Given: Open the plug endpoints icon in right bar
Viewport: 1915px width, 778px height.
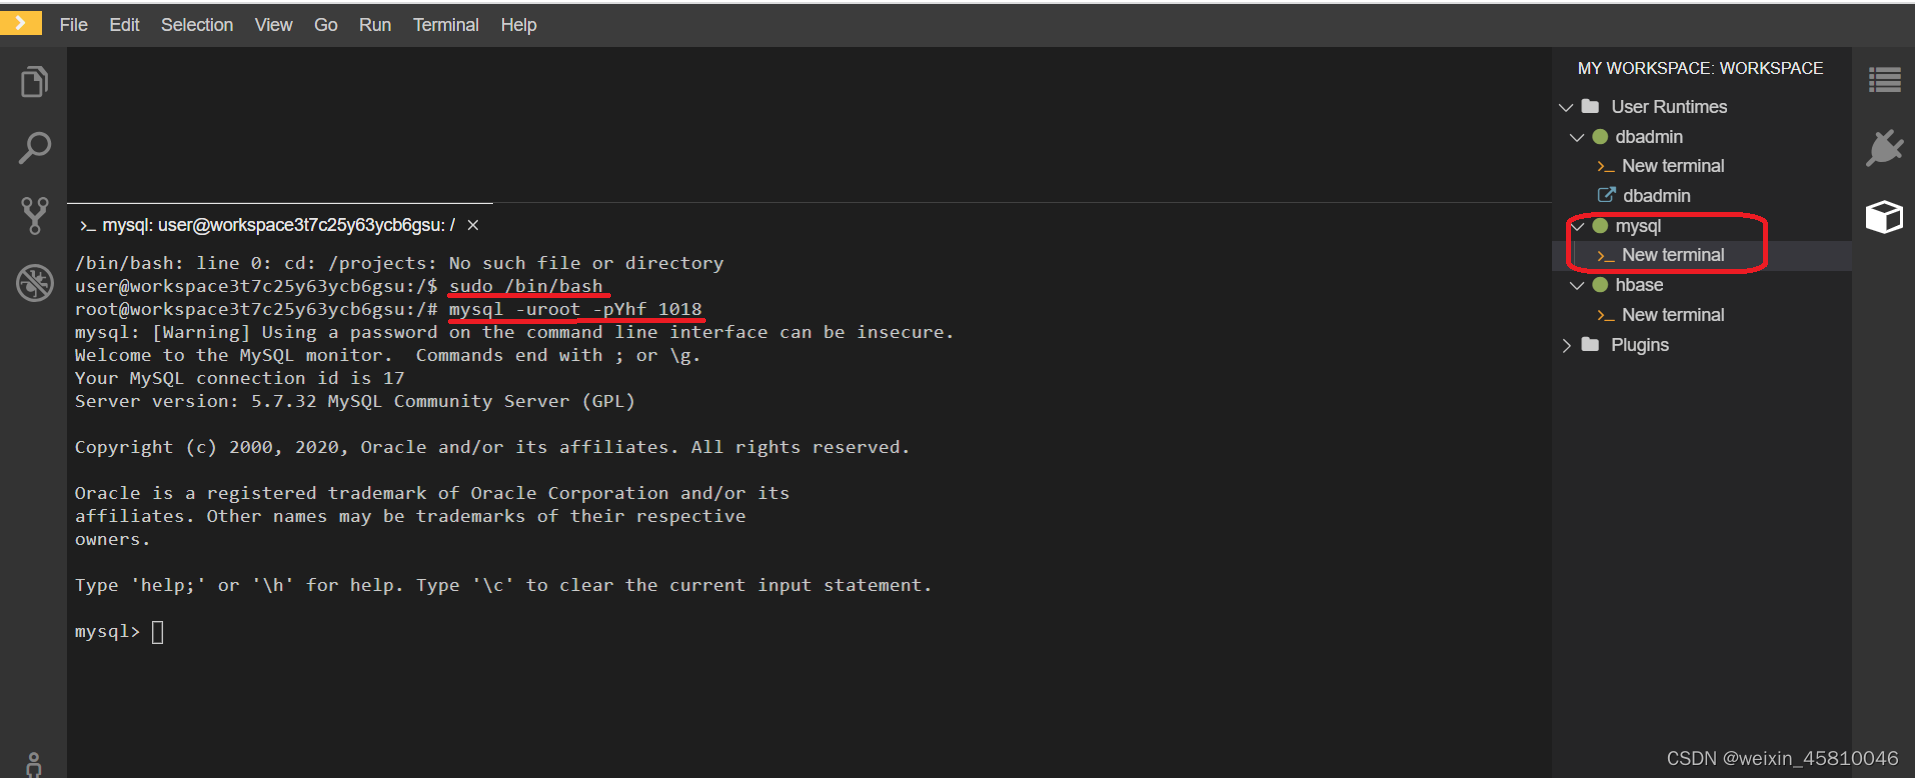Looking at the screenshot, I should (x=1884, y=148).
